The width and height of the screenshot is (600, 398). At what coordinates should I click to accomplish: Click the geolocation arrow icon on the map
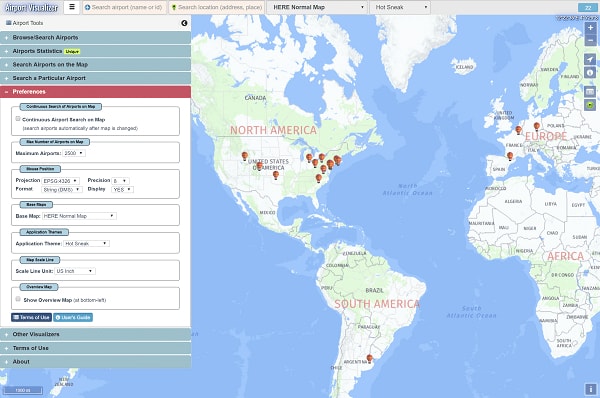(590, 59)
